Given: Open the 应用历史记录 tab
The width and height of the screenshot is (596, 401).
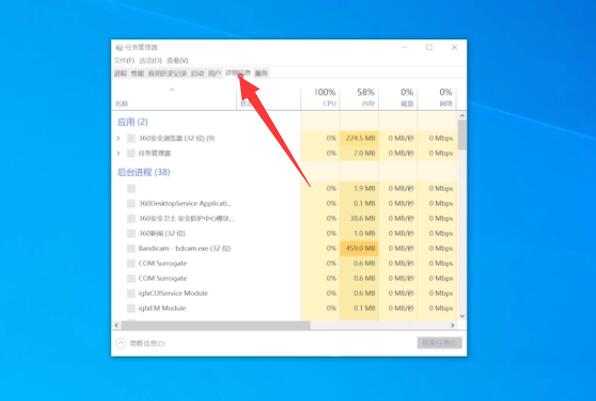Looking at the screenshot, I should [167, 73].
